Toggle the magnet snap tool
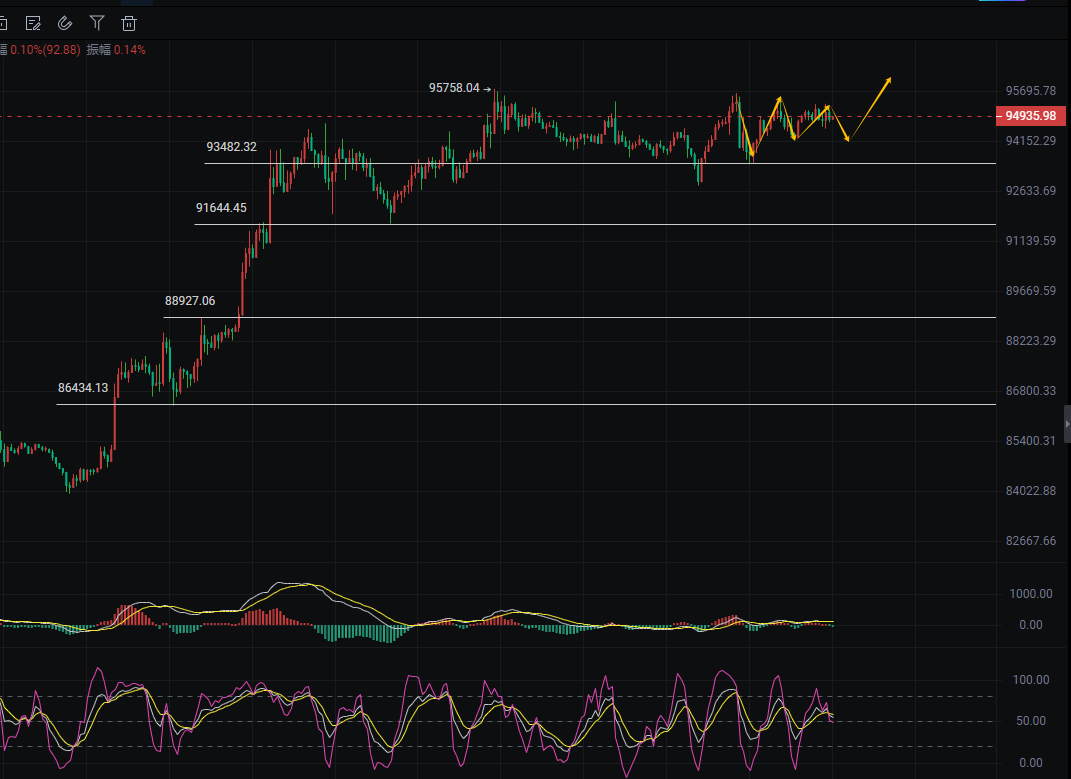 [65, 22]
